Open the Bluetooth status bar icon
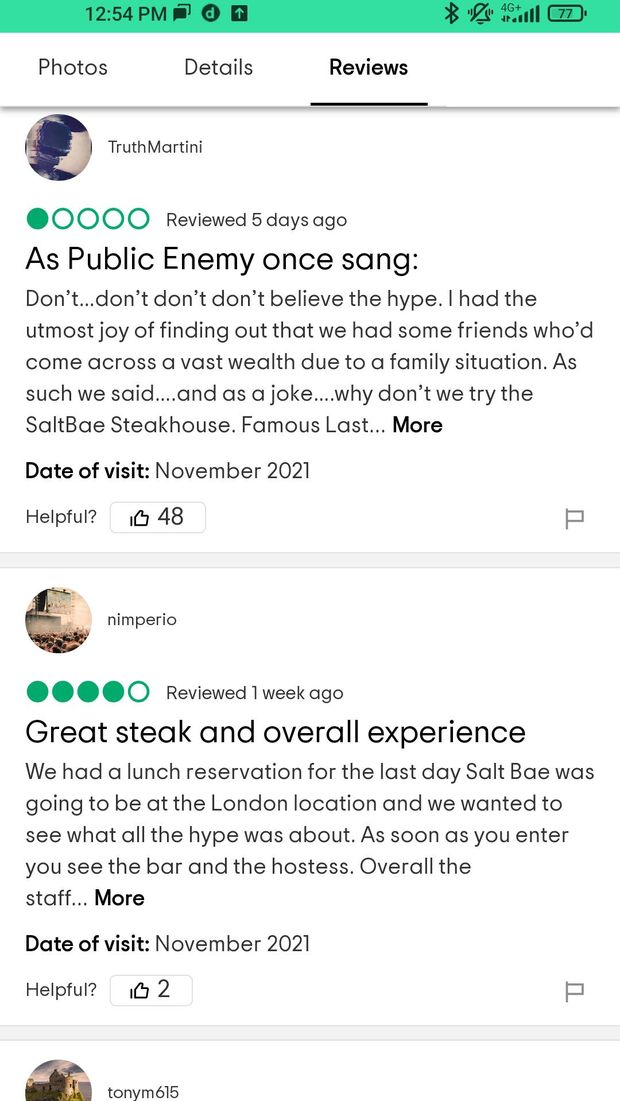Viewport: 620px width, 1101px height. tap(452, 13)
